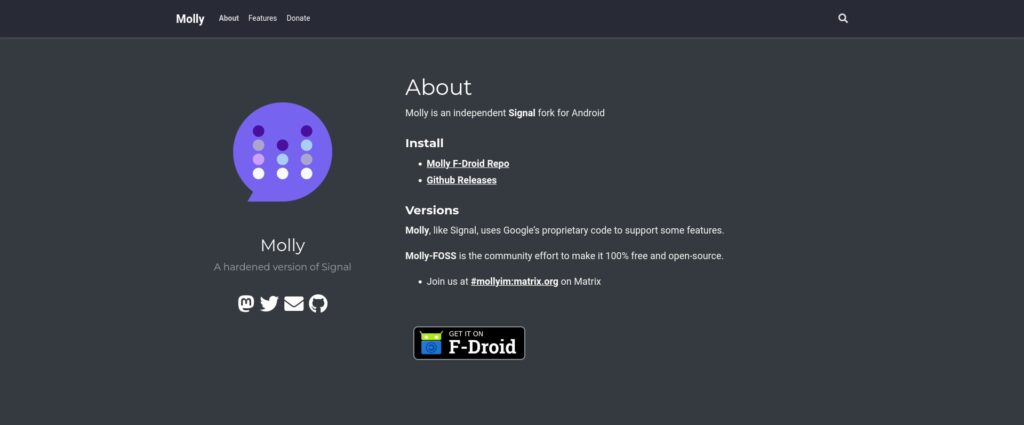This screenshot has width=1024, height=425.
Task: Click the About page heading
Action: tap(438, 87)
